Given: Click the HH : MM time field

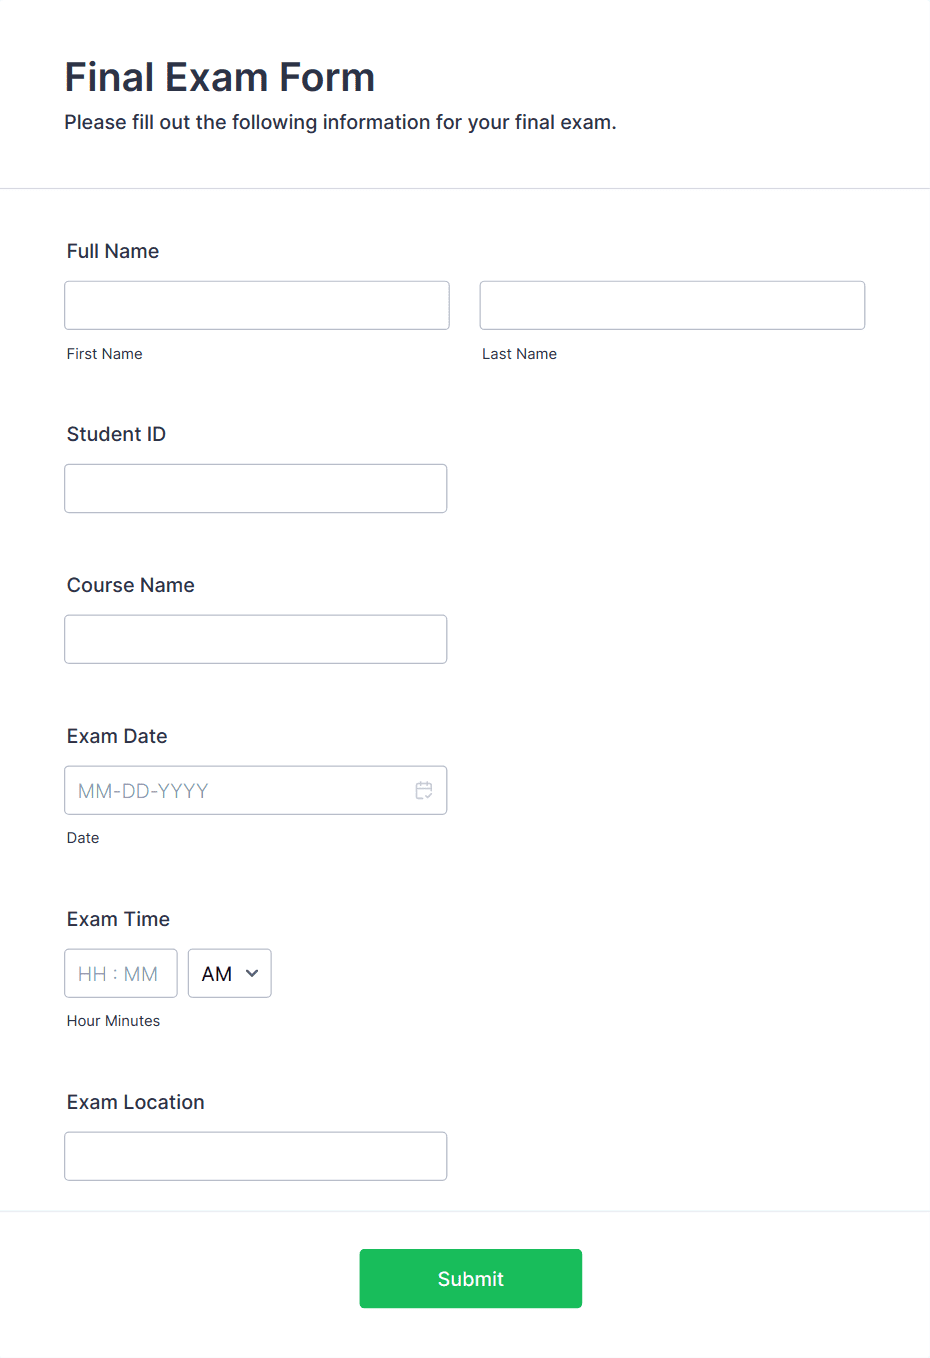Looking at the screenshot, I should [121, 973].
